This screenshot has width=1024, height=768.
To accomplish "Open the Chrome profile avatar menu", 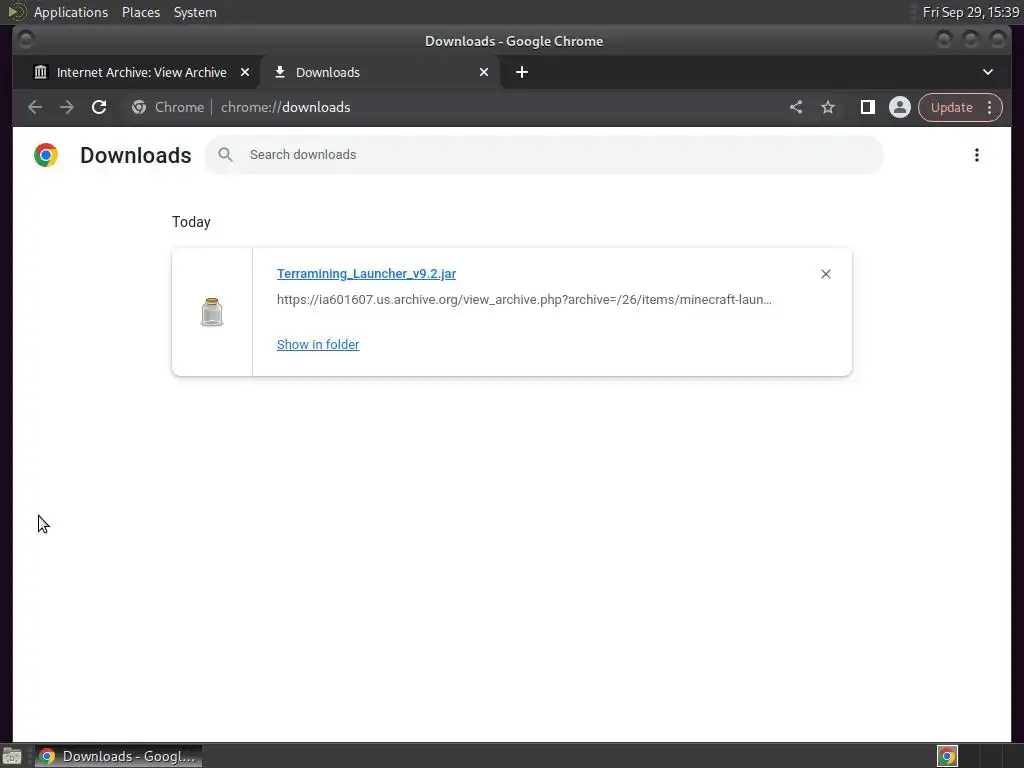I will click(x=899, y=107).
